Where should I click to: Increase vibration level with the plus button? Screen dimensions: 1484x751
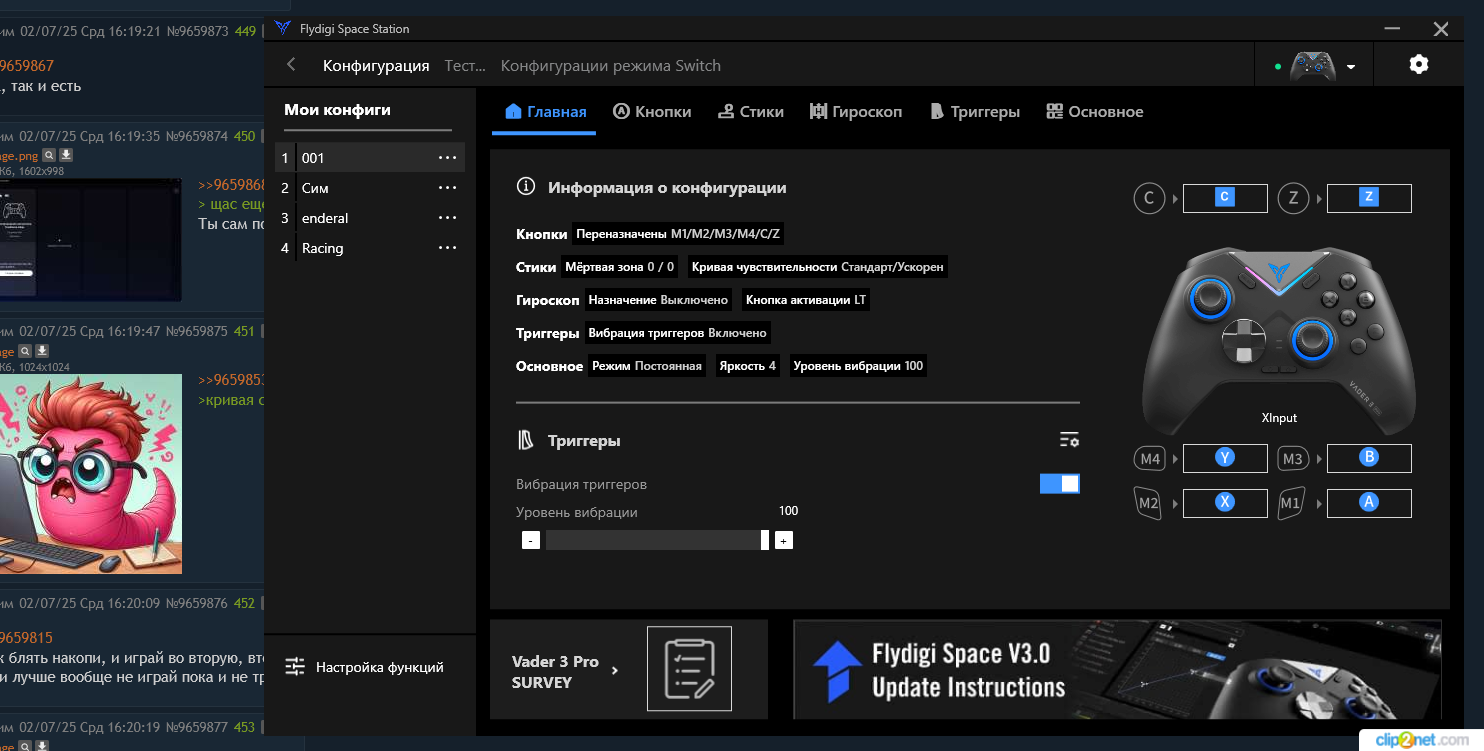tap(784, 540)
